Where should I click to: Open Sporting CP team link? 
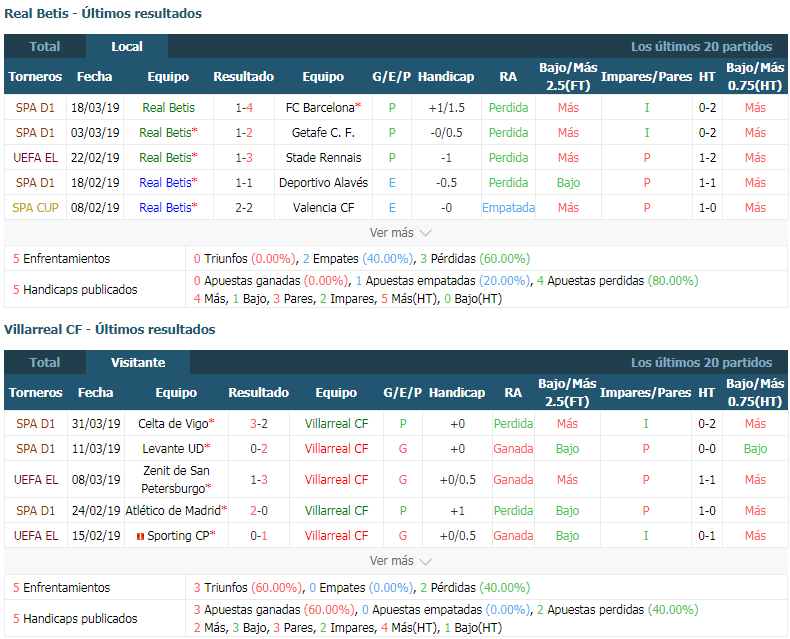[x=178, y=536]
